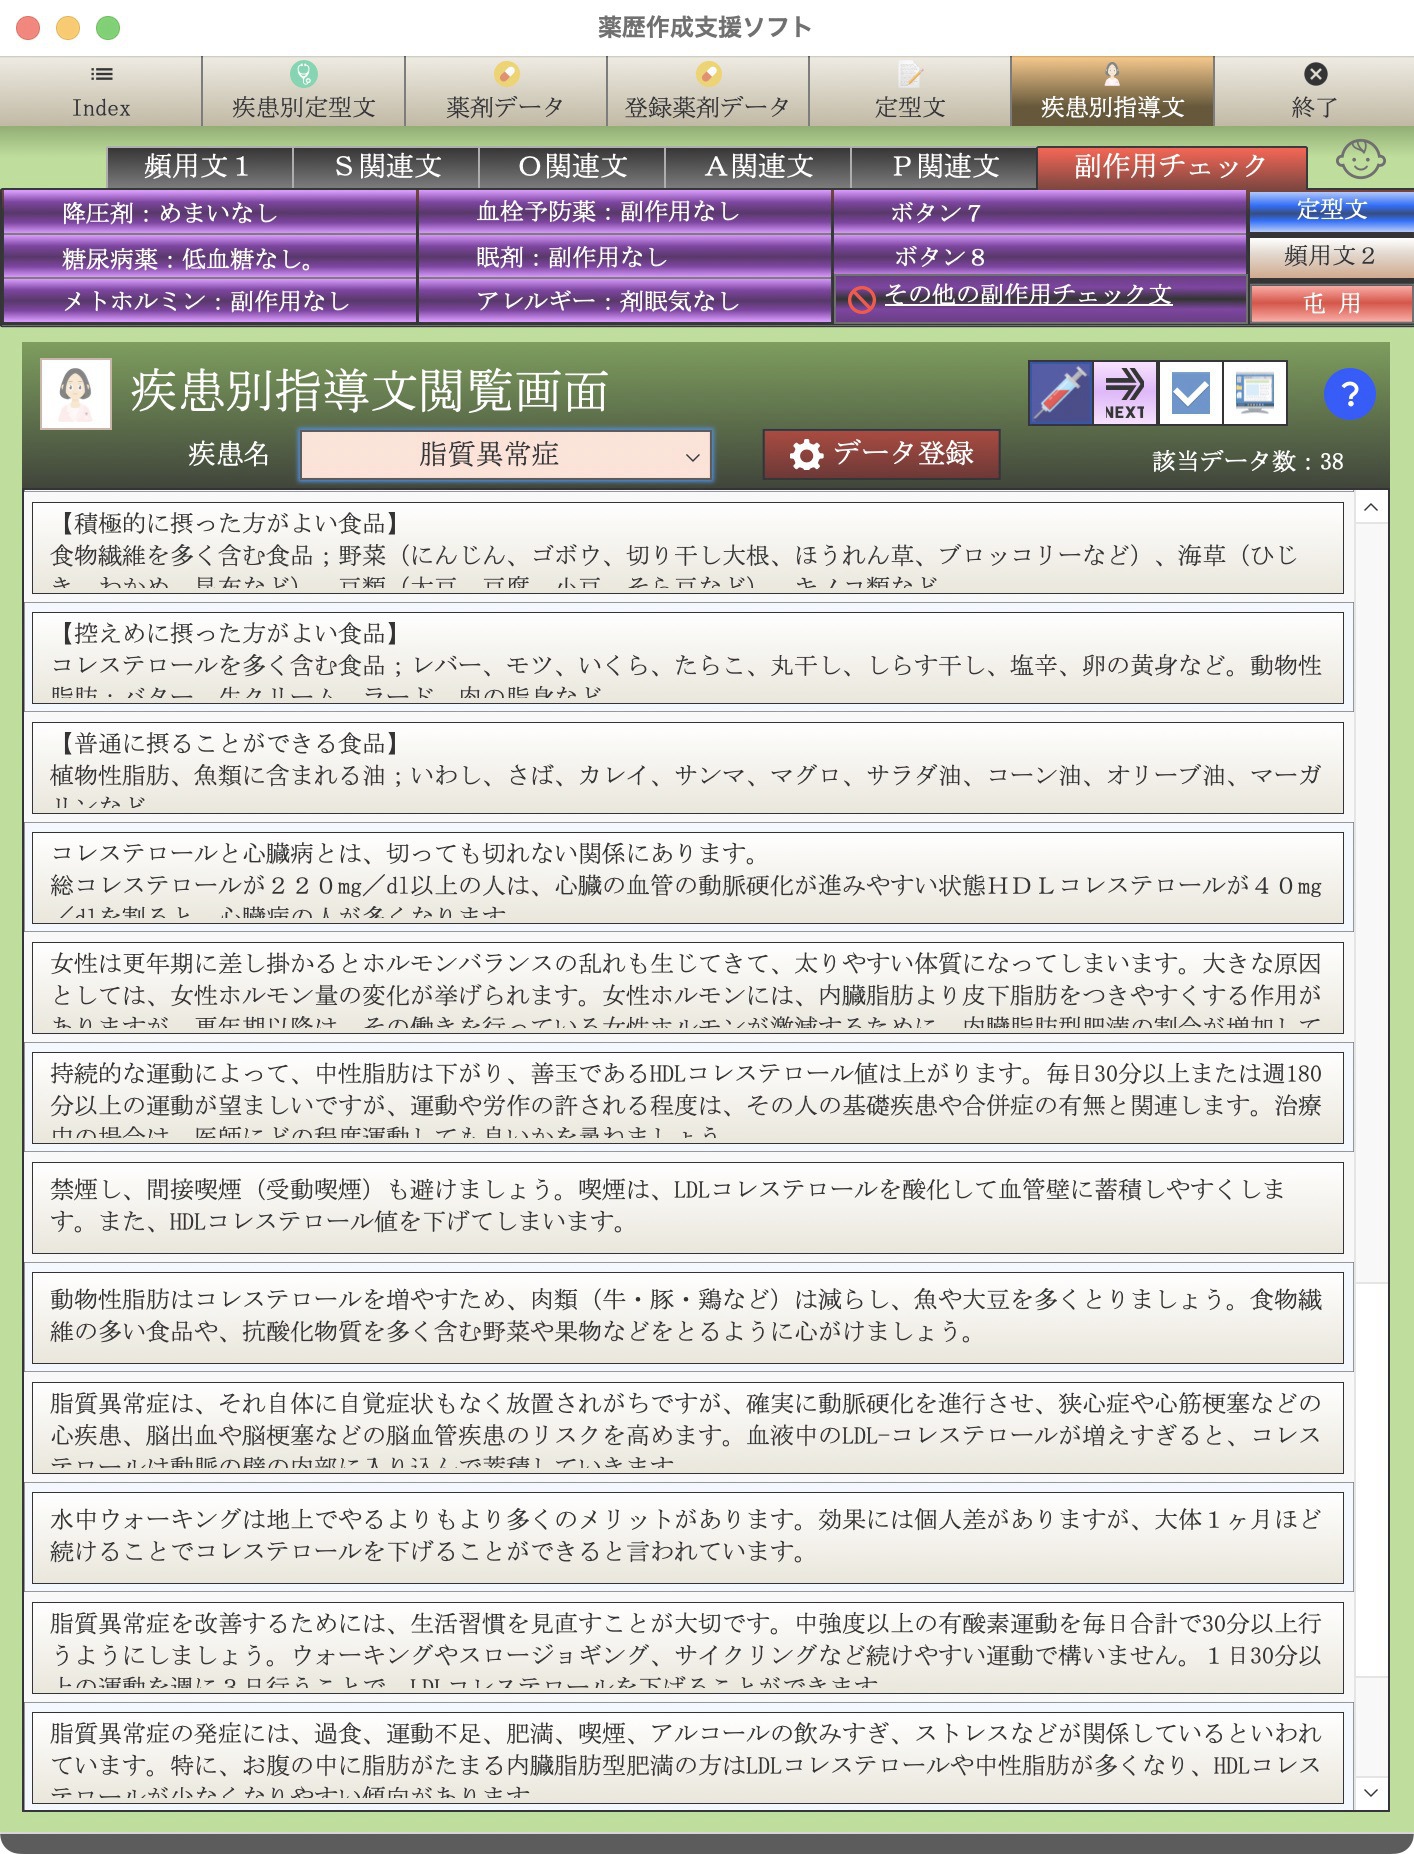
Task: Click メトホルミン：副作用なし button
Action: tap(209, 301)
